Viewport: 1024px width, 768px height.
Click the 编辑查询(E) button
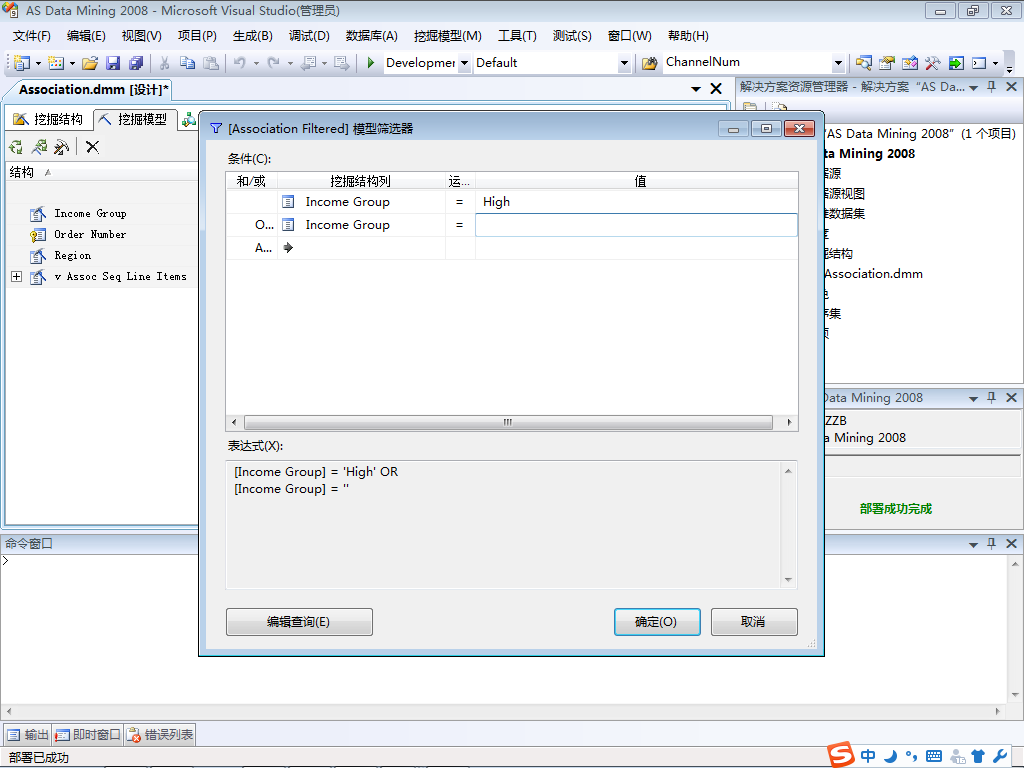299,622
